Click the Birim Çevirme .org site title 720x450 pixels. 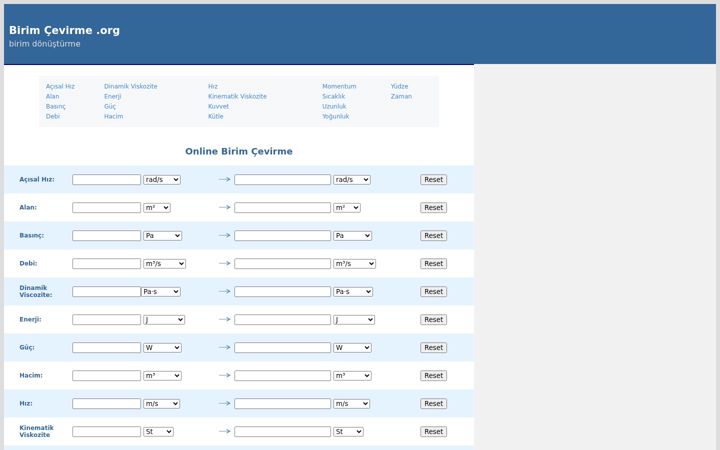click(64, 30)
